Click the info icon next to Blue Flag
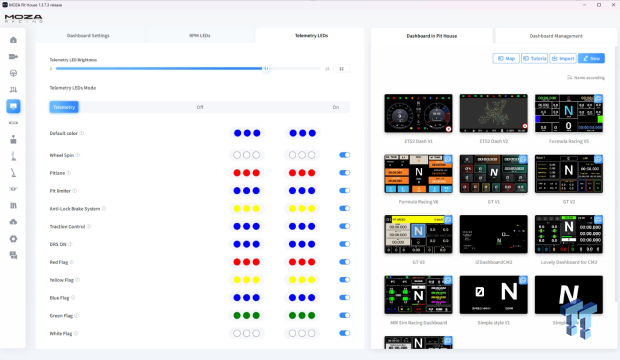This screenshot has height=360, width=620. point(73,297)
